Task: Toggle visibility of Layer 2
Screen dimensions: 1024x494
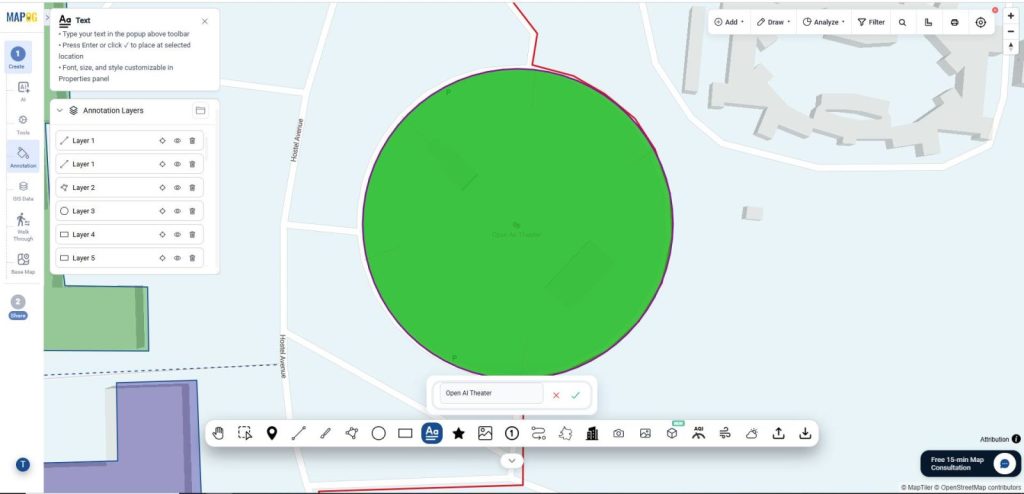Action: [x=177, y=188]
